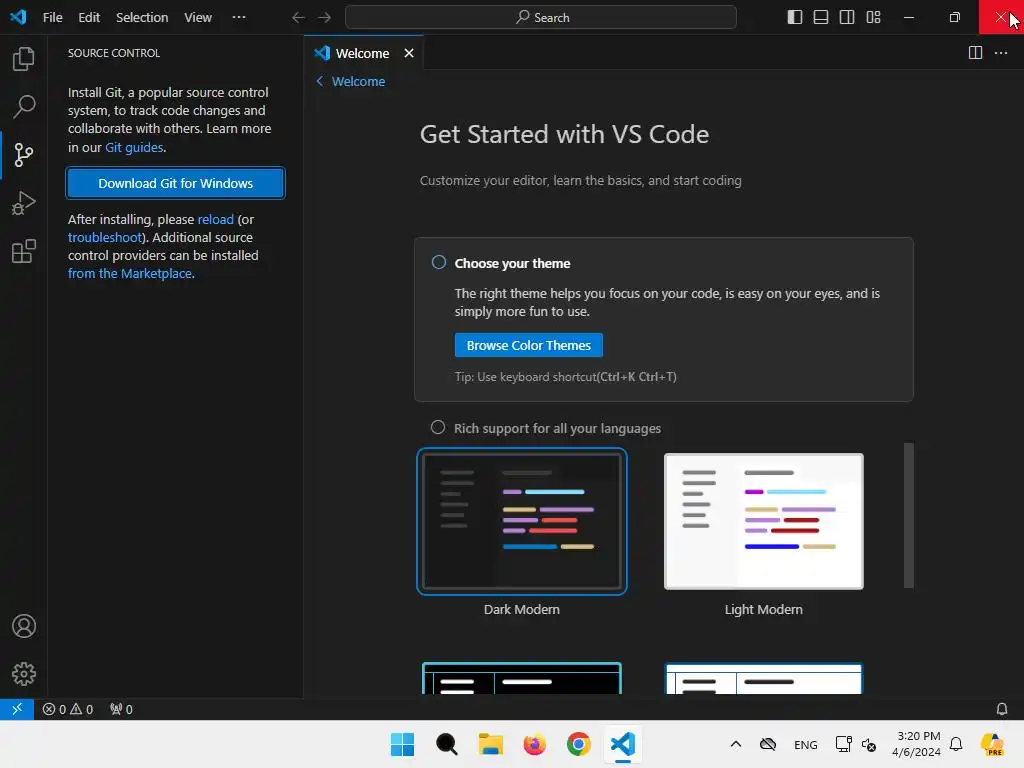Screen dimensions: 1024x768
Task: Mark the Choose your theme step done
Action: pos(439,262)
